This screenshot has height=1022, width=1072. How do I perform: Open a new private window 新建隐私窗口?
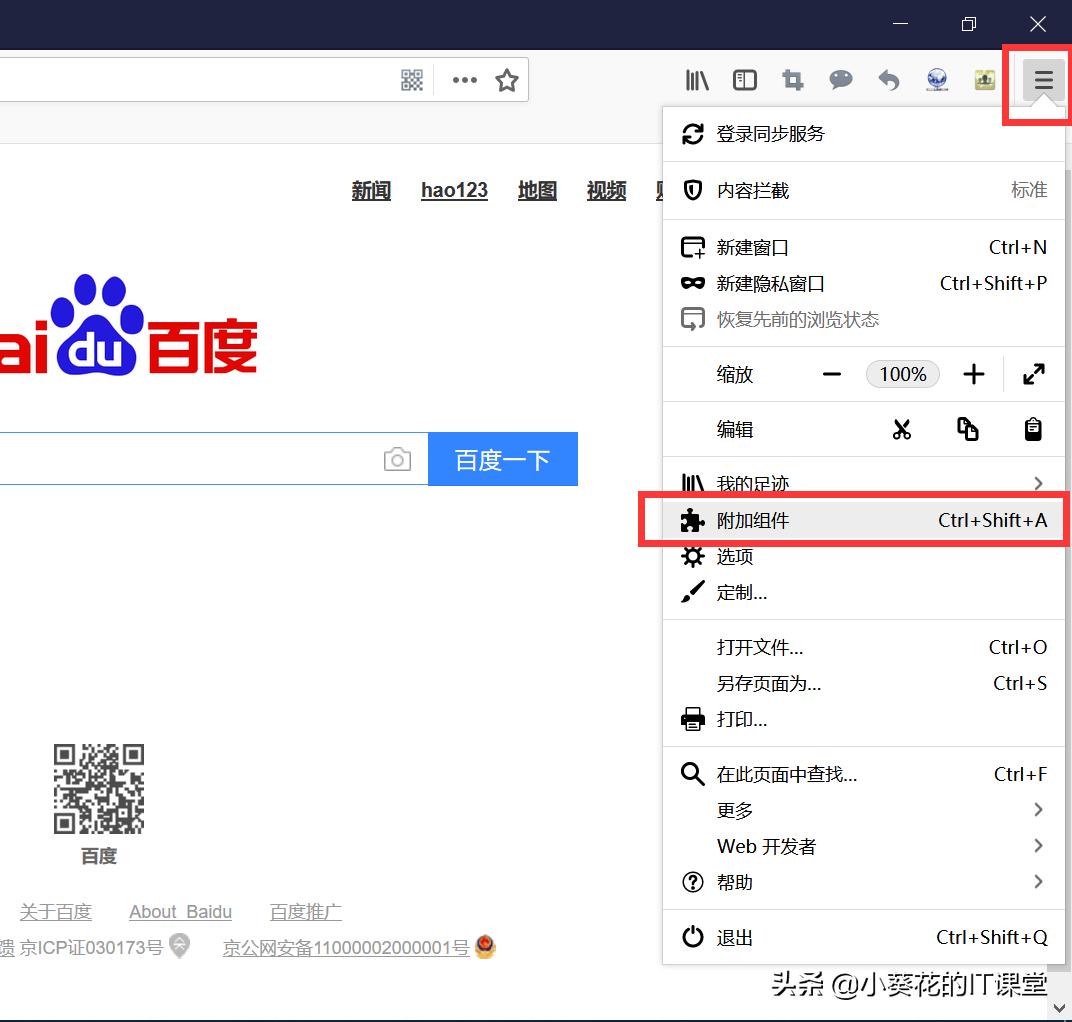pos(770,283)
